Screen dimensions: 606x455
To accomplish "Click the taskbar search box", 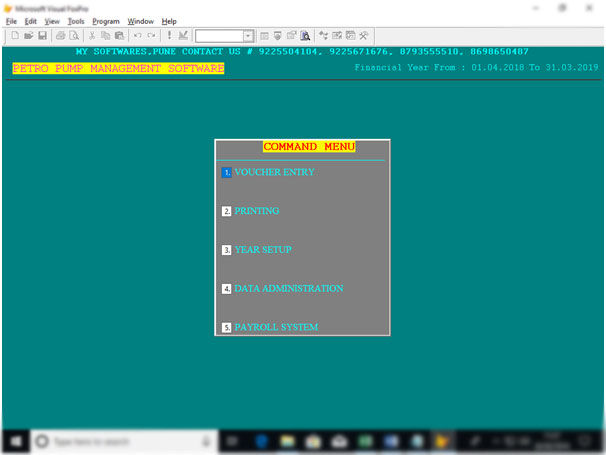I will coord(124,441).
